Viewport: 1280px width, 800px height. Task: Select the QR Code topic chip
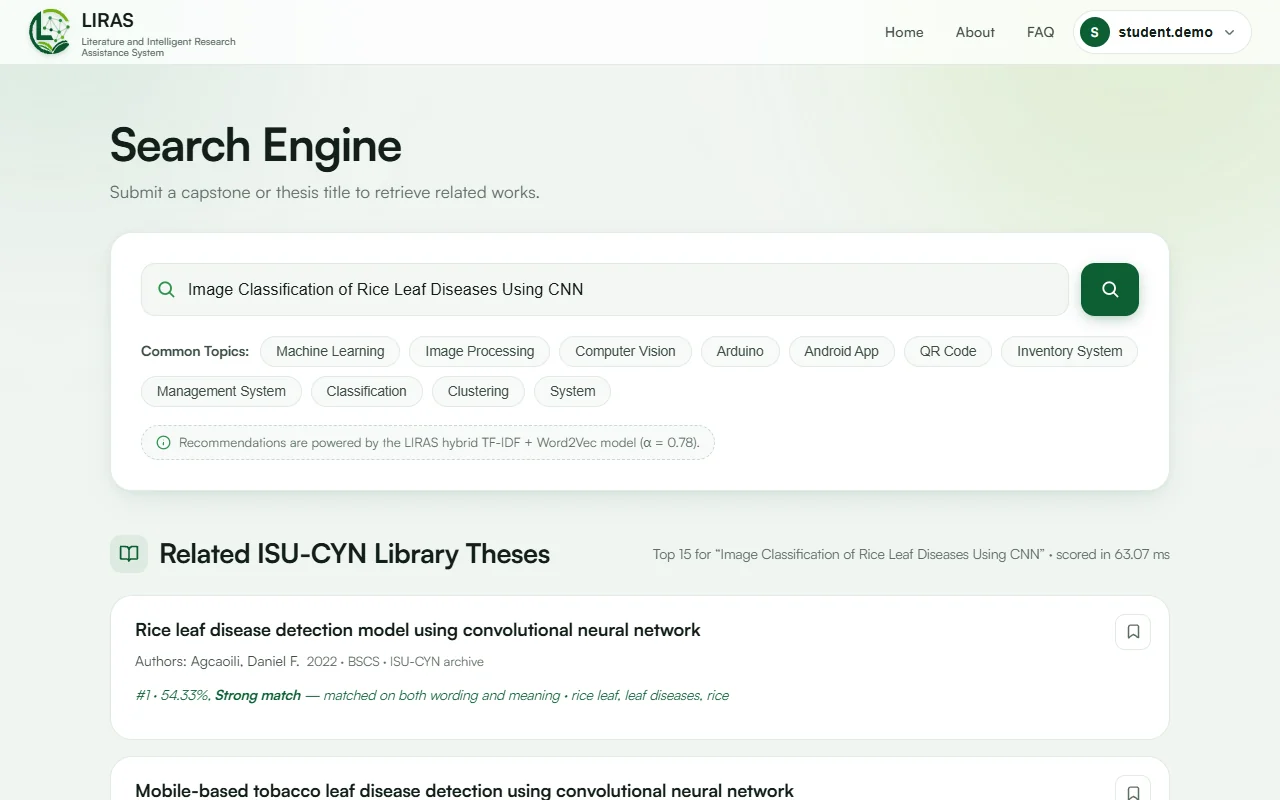(948, 351)
